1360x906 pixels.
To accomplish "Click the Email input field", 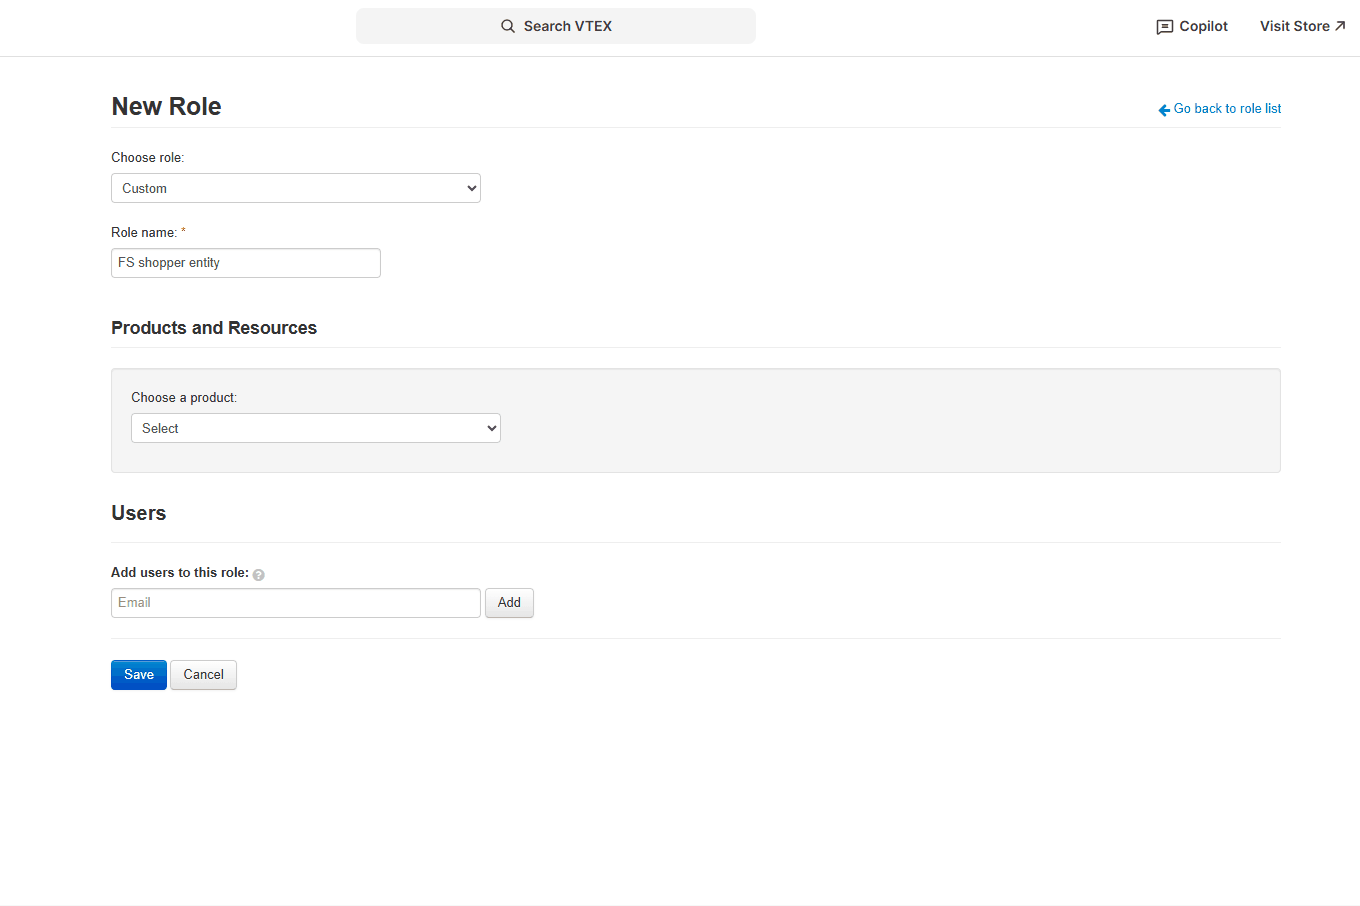I will point(296,603).
